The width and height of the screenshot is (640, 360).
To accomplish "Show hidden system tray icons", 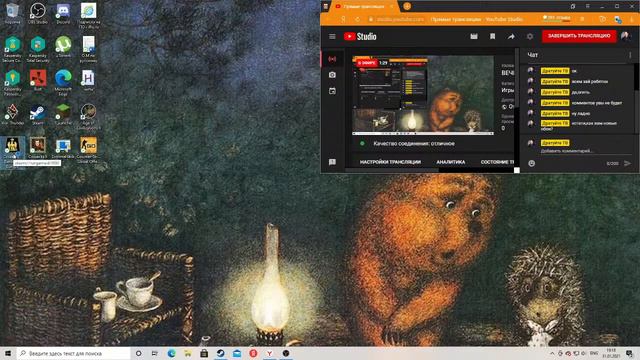I will coord(552,353).
